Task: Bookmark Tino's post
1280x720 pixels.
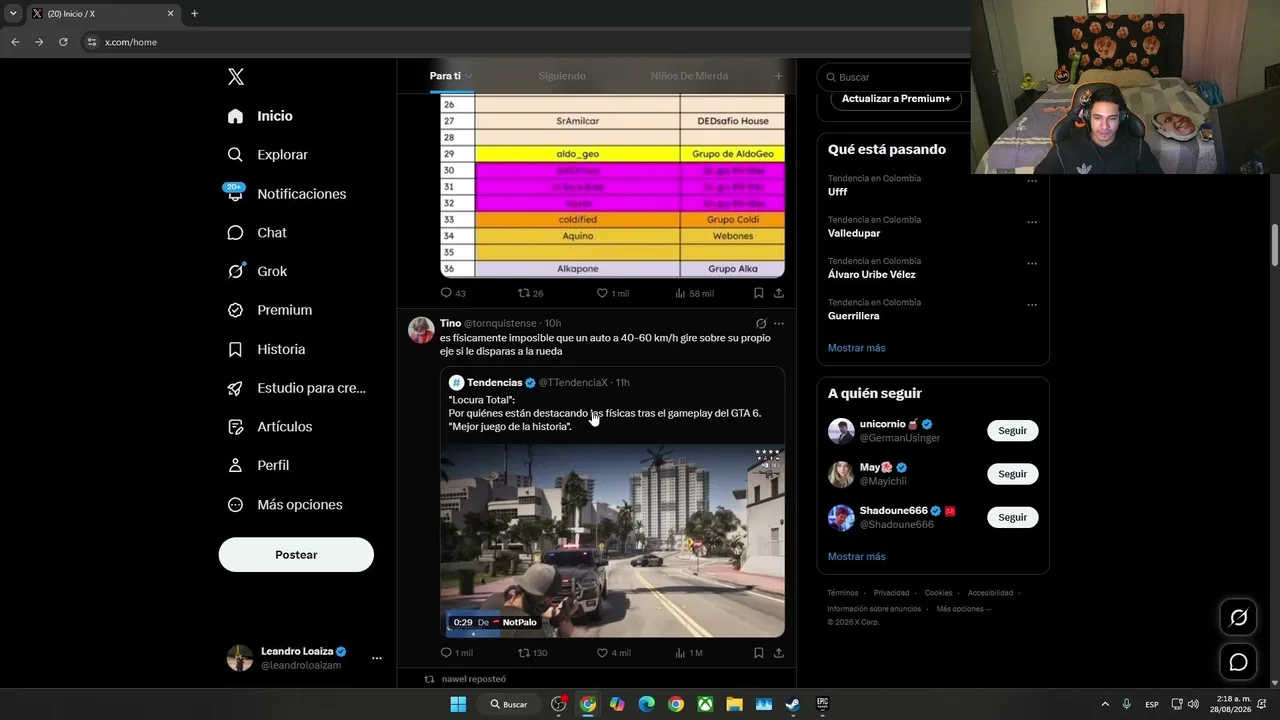Action: point(759,653)
